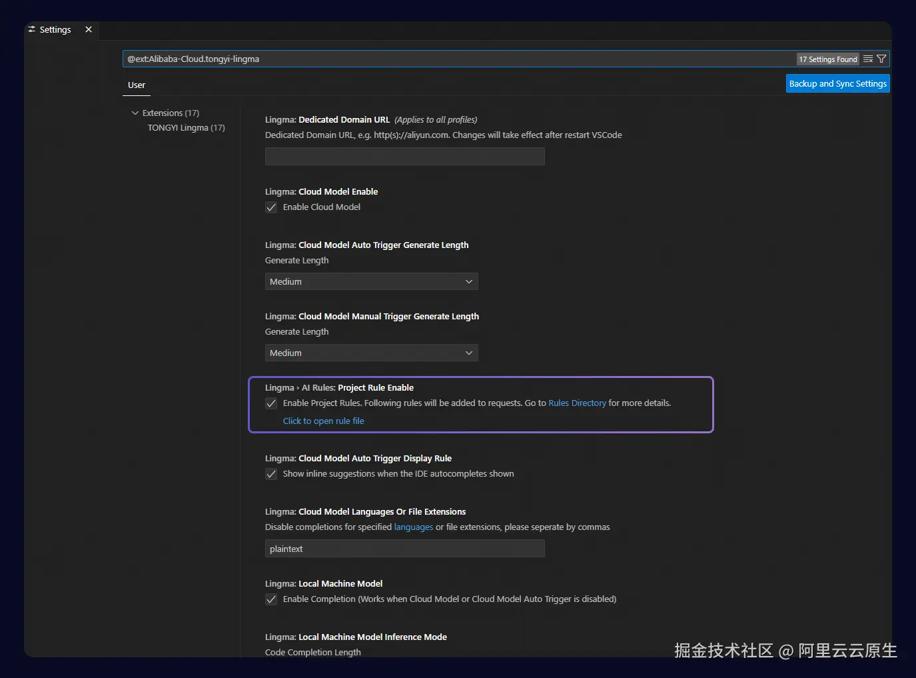Click the Code Completion Length description
The height and width of the screenshot is (678, 916).
coord(313,652)
